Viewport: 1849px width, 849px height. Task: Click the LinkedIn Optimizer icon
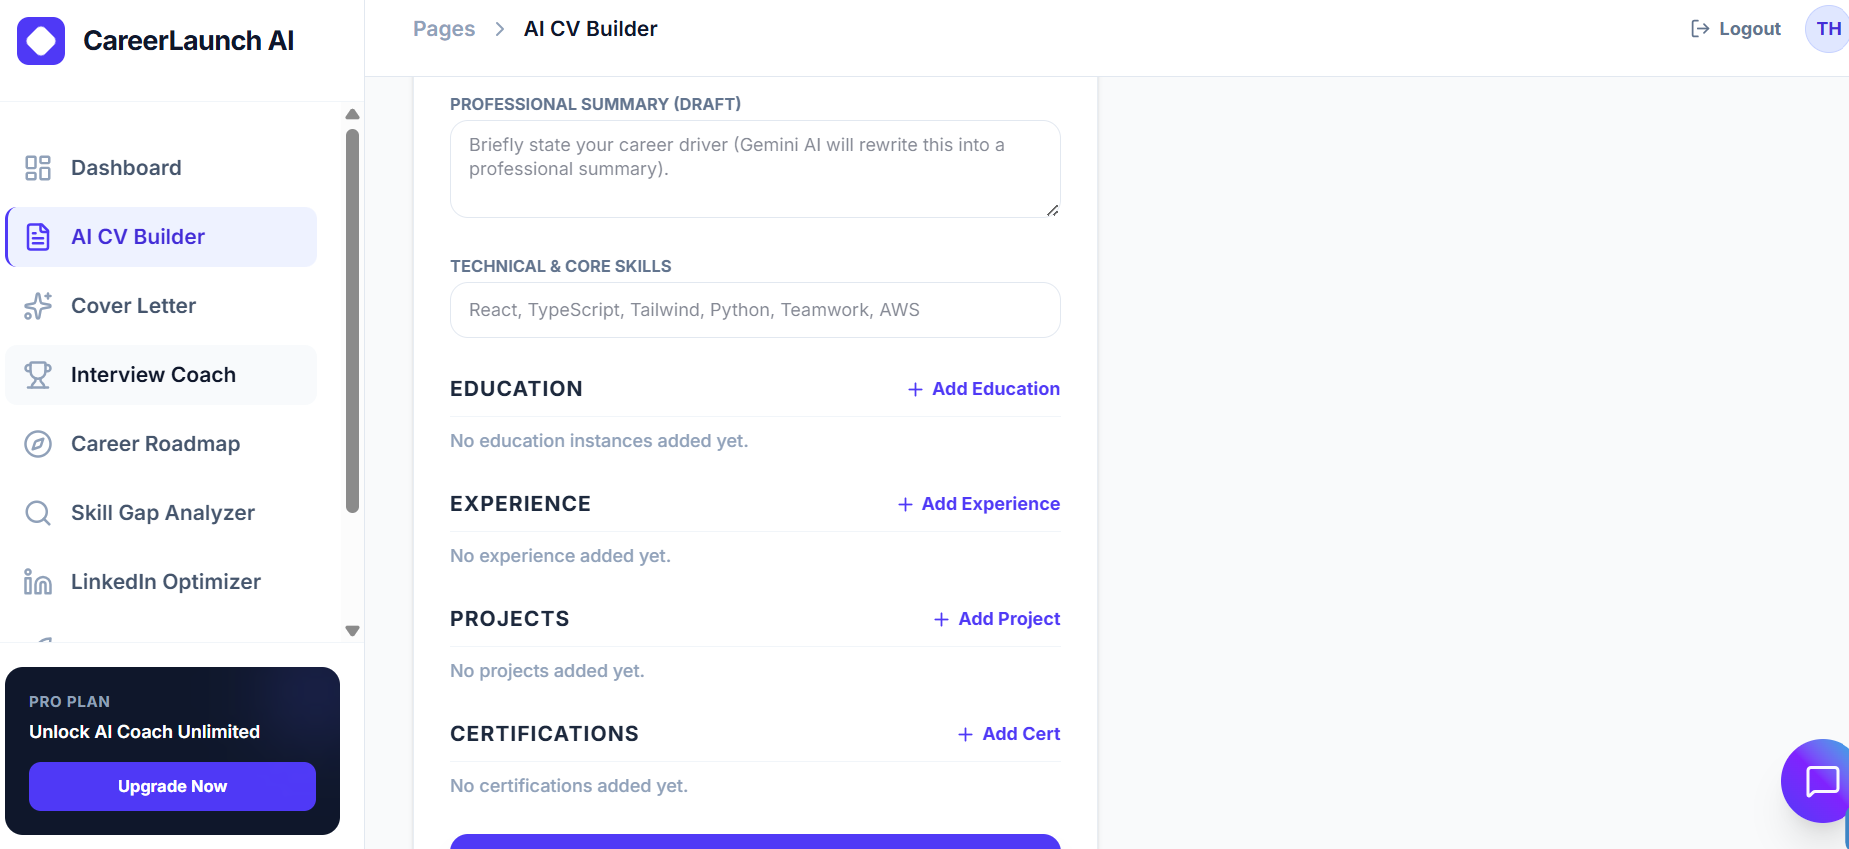coord(38,582)
